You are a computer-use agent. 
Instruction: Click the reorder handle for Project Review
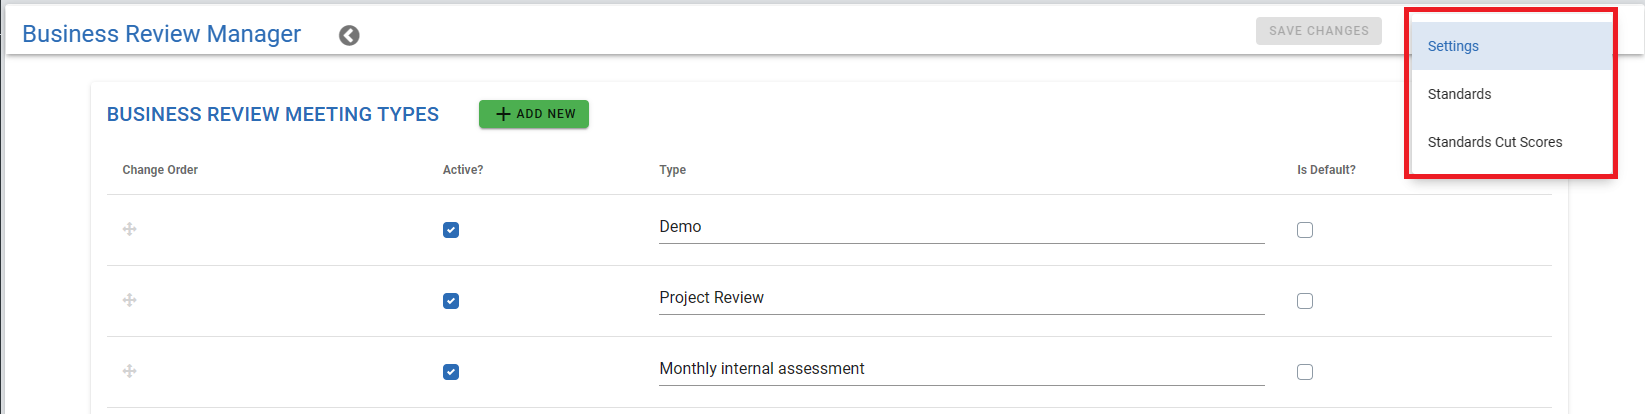point(130,301)
